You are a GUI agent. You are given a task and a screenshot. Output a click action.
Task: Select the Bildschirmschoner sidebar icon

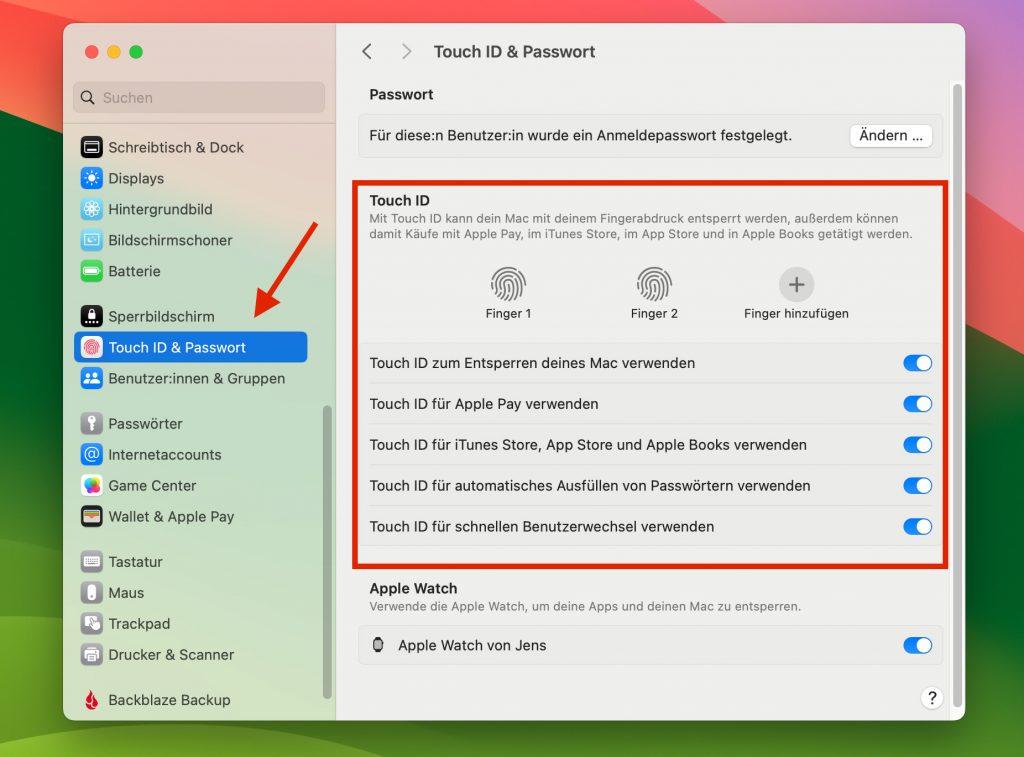(x=91, y=240)
